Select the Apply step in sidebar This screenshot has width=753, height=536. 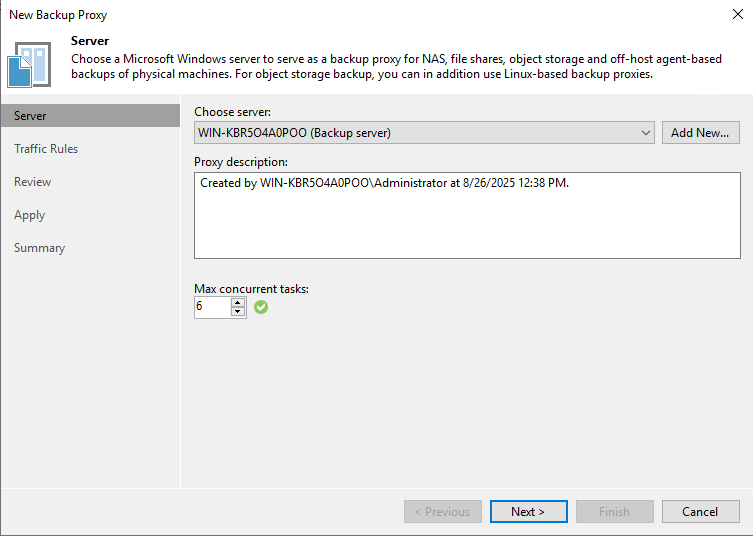(x=30, y=215)
